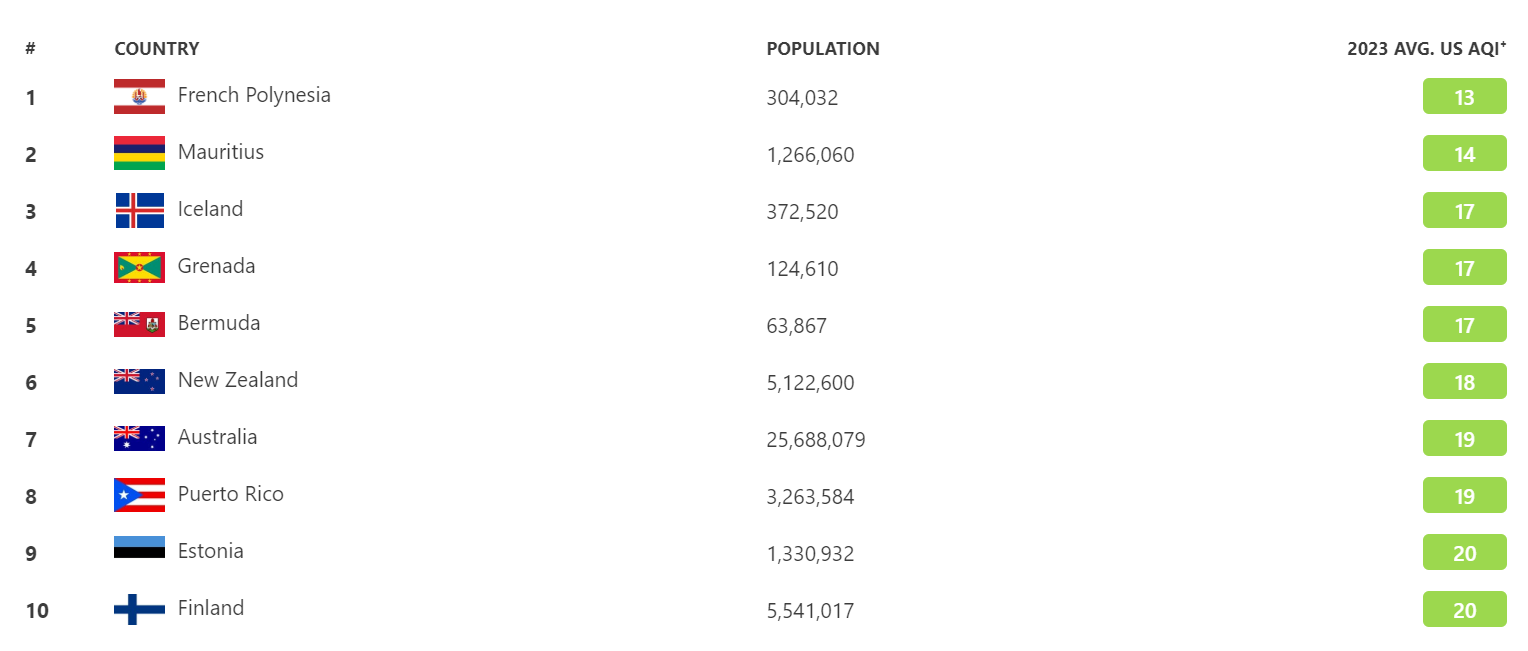Image resolution: width=1528 pixels, height=651 pixels.
Task: Click the POPULATION column header
Action: tap(823, 49)
